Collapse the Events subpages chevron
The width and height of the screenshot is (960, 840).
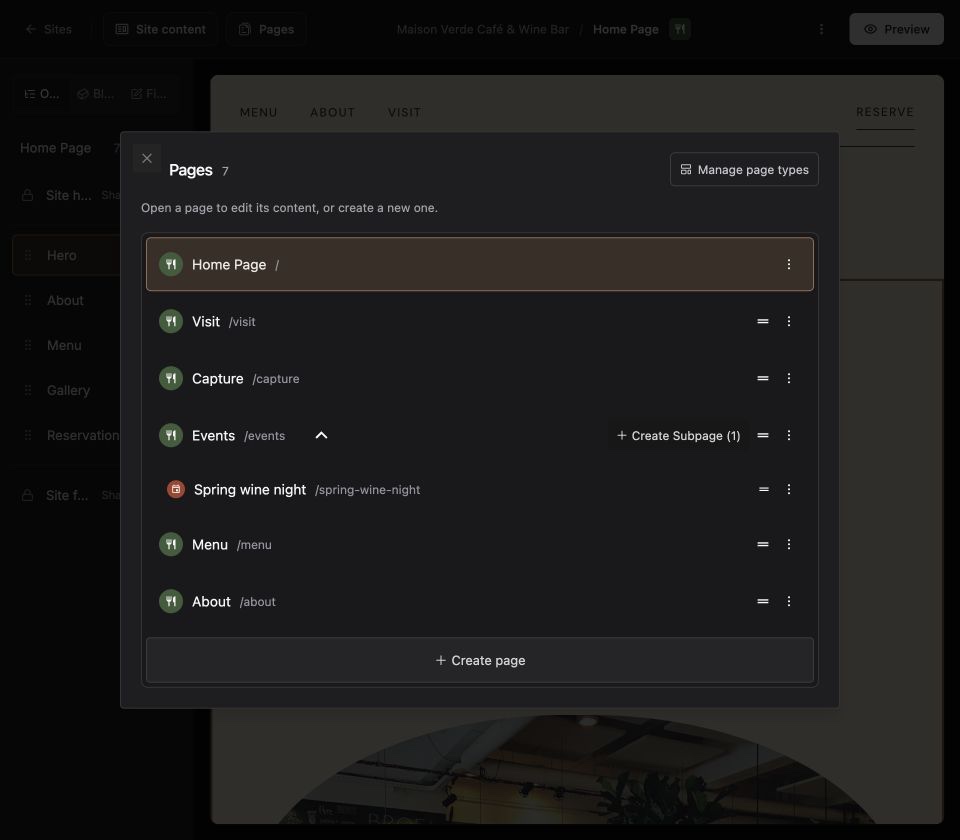[321, 435]
